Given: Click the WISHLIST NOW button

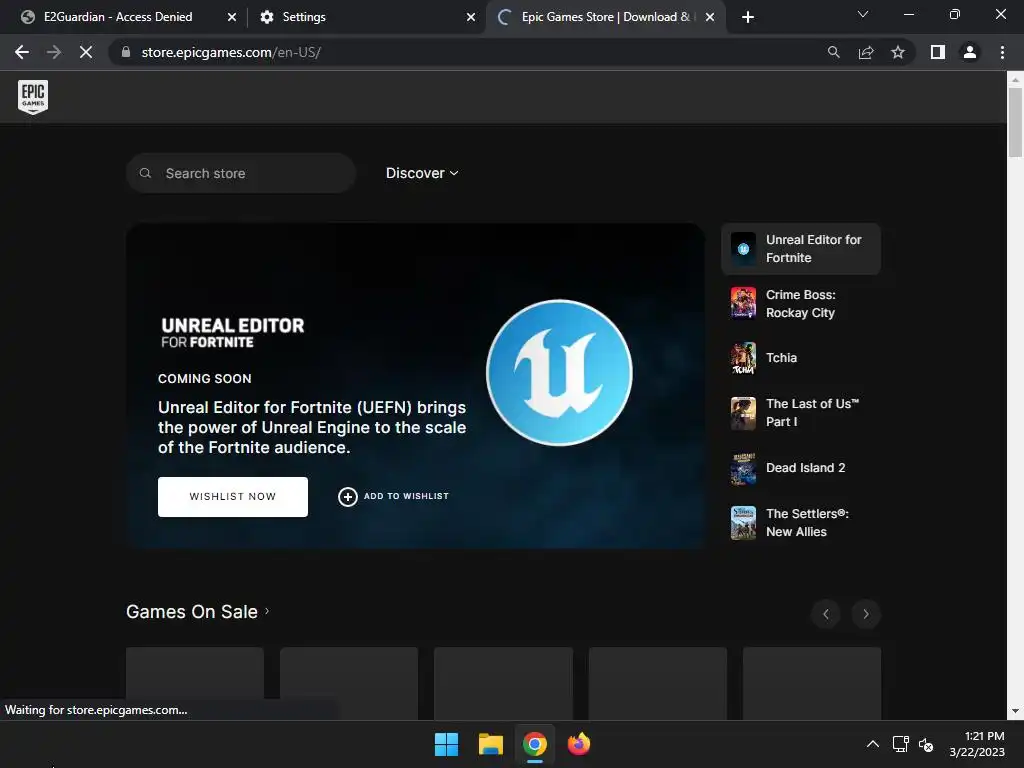Looking at the screenshot, I should click(x=232, y=497).
